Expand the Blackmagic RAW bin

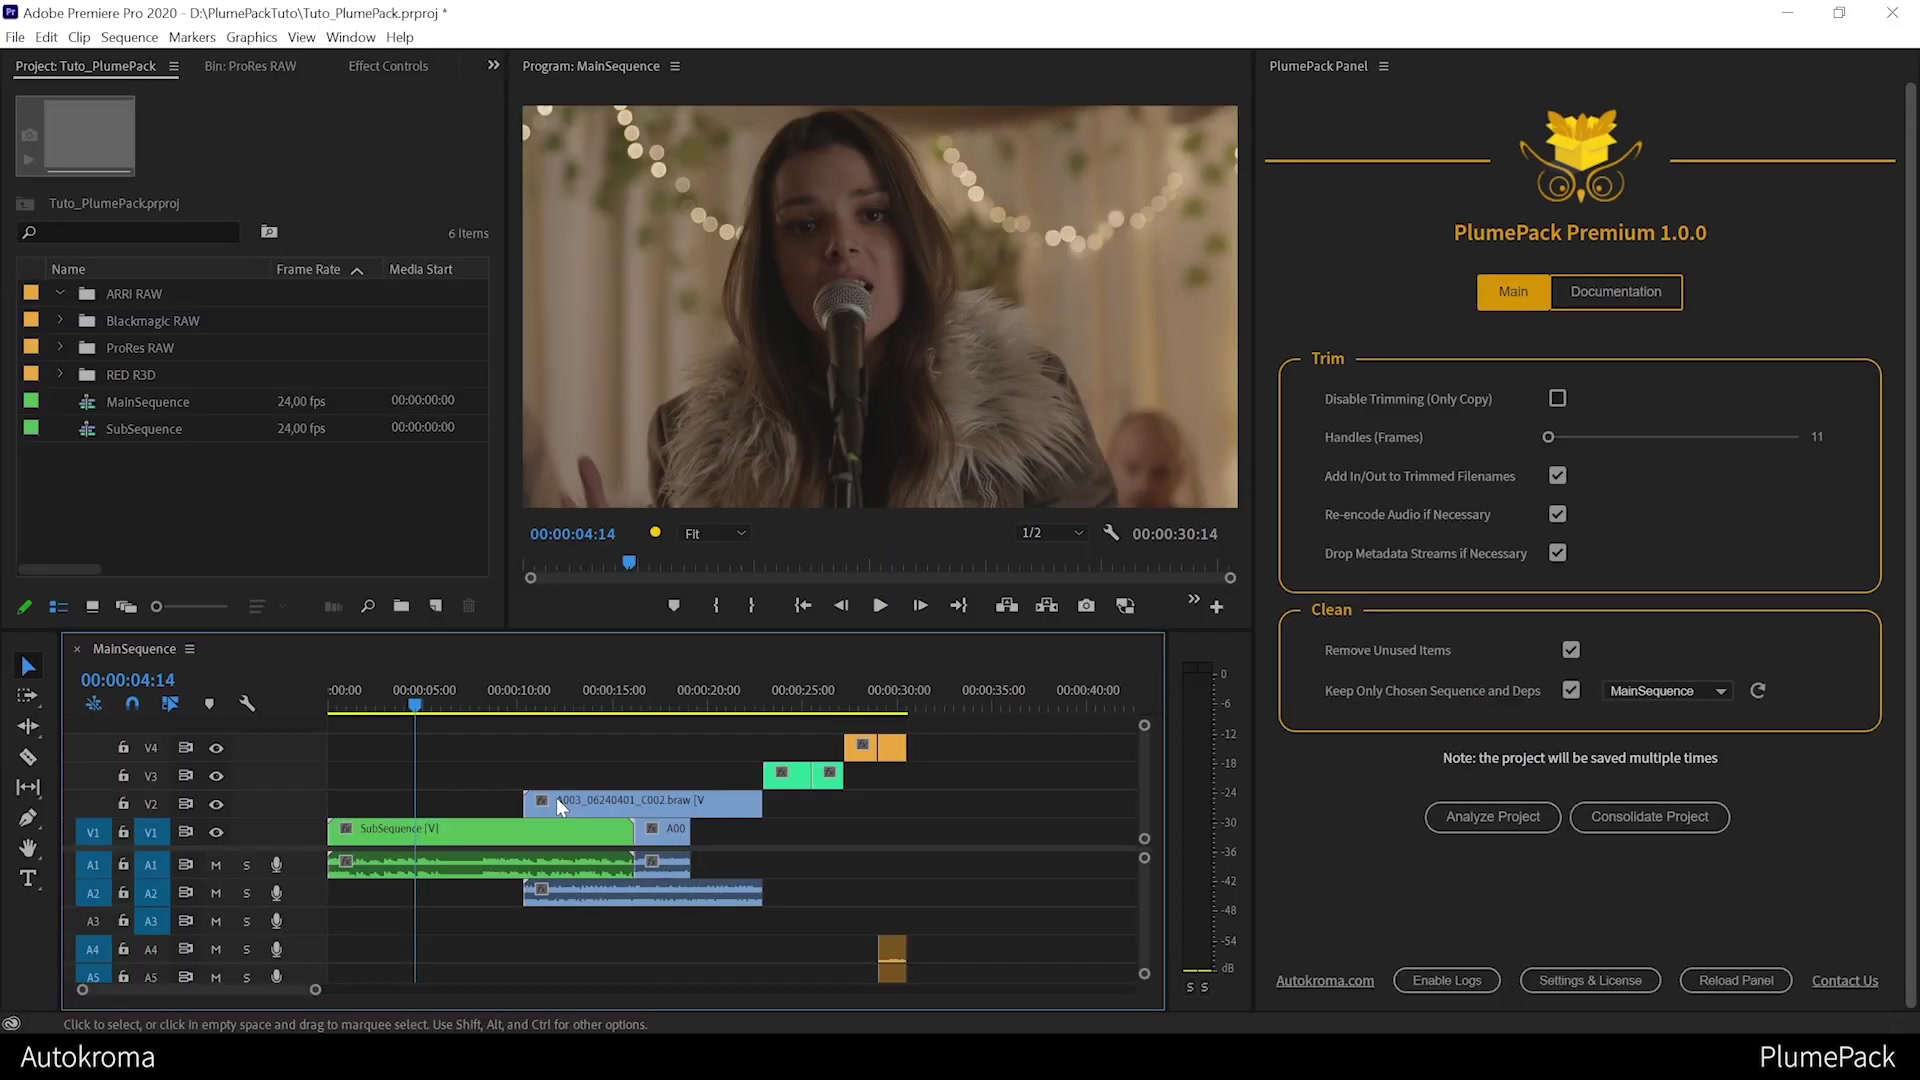(60, 321)
